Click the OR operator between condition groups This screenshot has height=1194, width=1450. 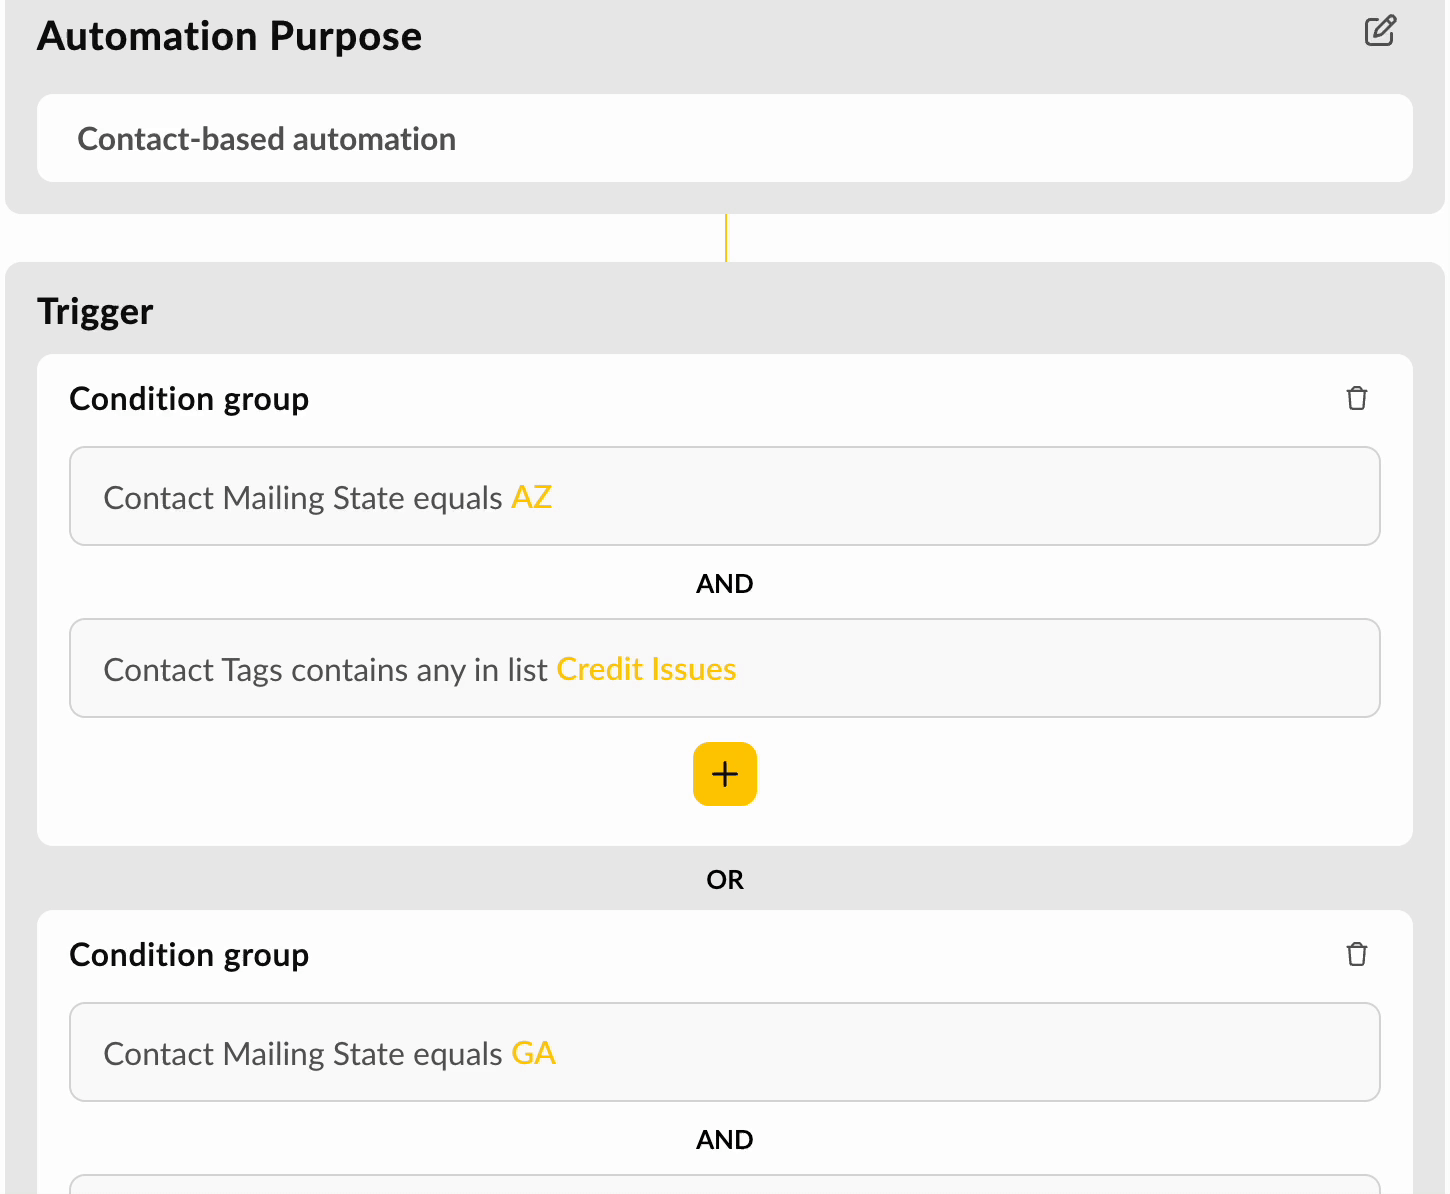(725, 880)
